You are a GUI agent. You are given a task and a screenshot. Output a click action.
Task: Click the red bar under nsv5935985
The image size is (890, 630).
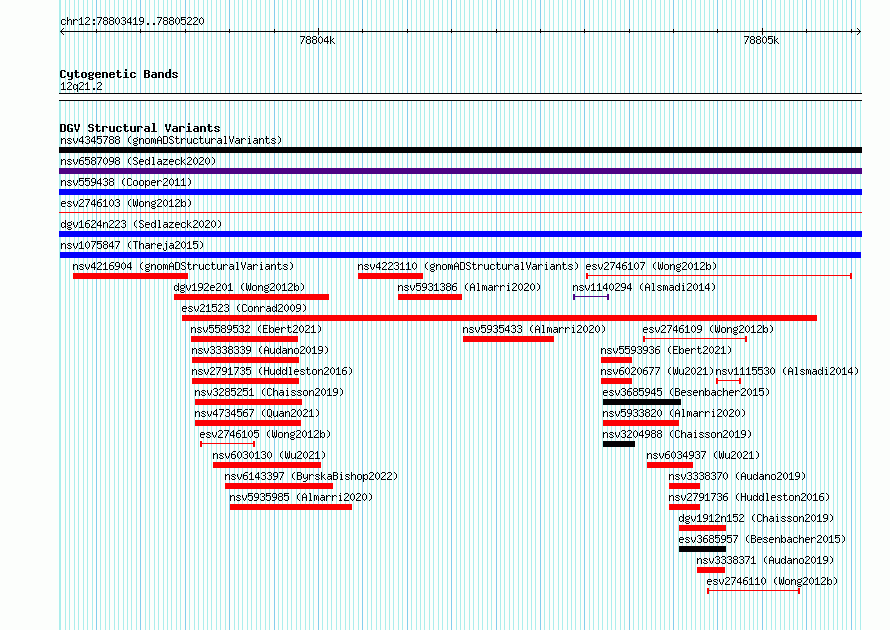click(291, 507)
